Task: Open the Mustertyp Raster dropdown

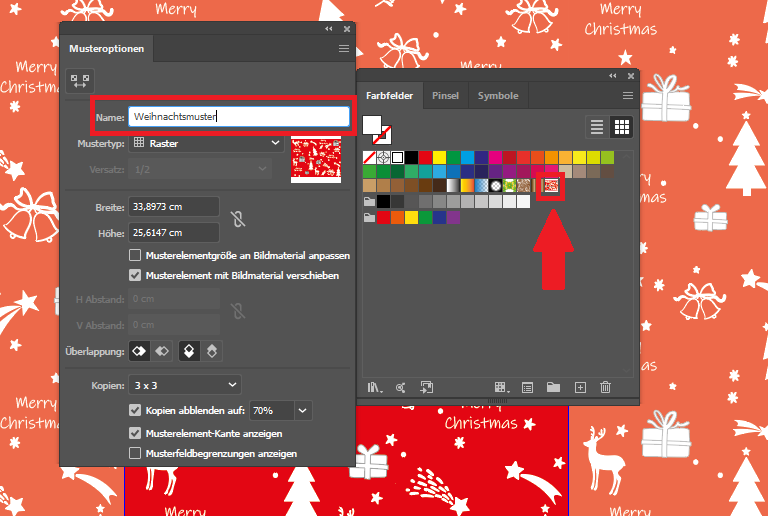Action: pyautogui.click(x=208, y=144)
